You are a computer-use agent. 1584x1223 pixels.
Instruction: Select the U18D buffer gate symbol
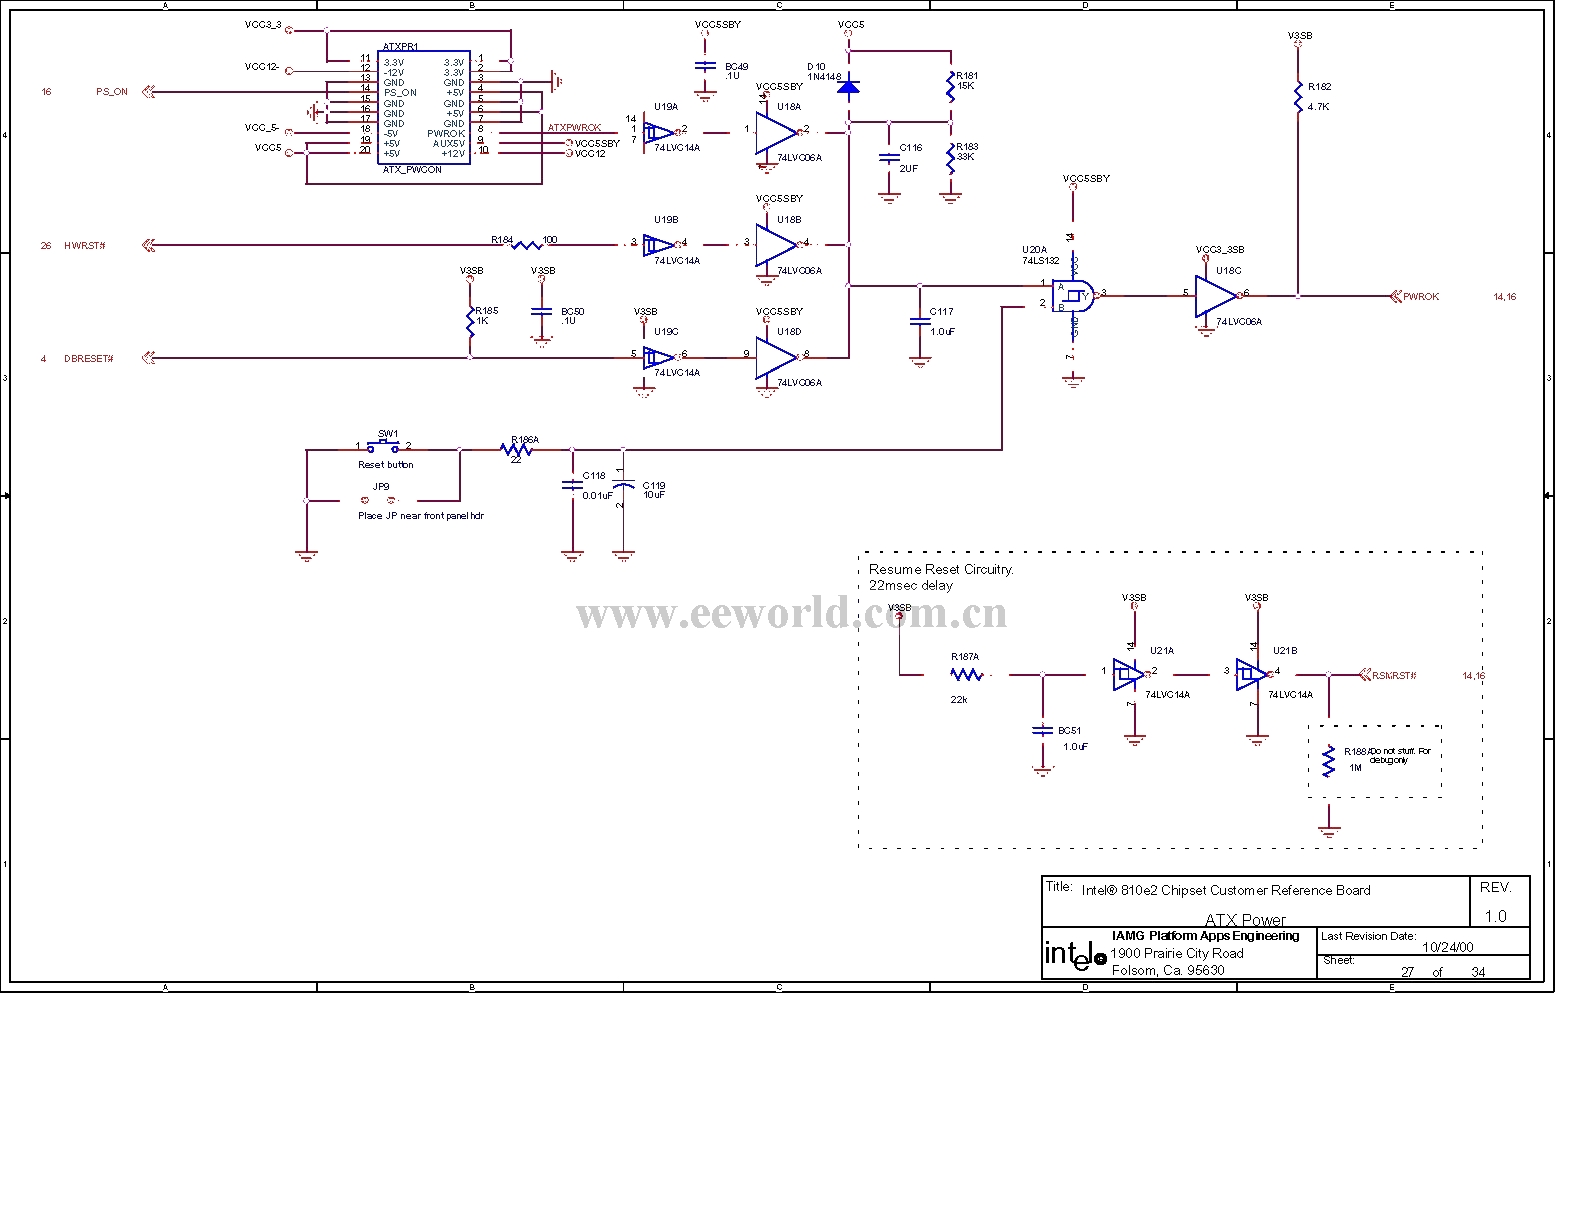coord(777,356)
